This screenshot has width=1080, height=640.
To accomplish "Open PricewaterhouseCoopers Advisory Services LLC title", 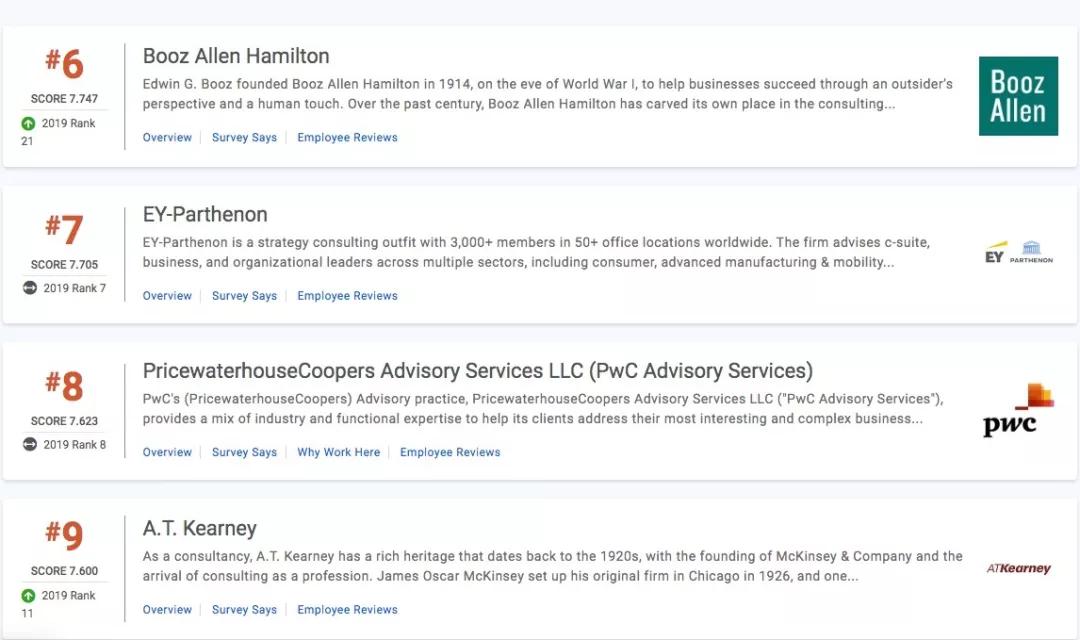I will point(477,371).
